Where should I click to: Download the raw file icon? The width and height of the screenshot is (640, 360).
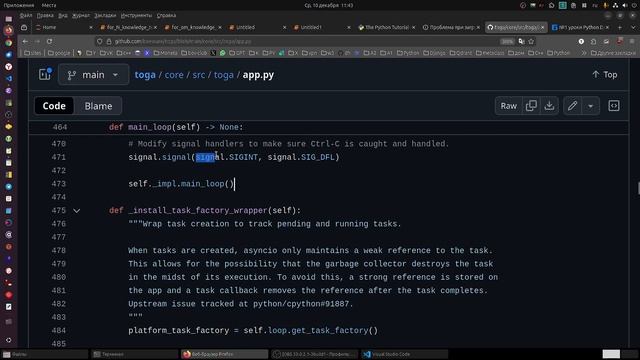[x=549, y=106]
